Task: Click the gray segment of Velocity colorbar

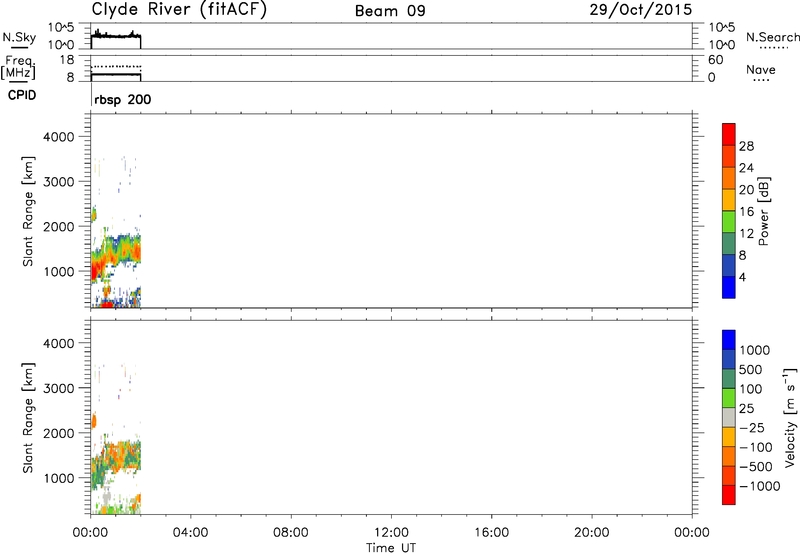Action: [x=729, y=418]
